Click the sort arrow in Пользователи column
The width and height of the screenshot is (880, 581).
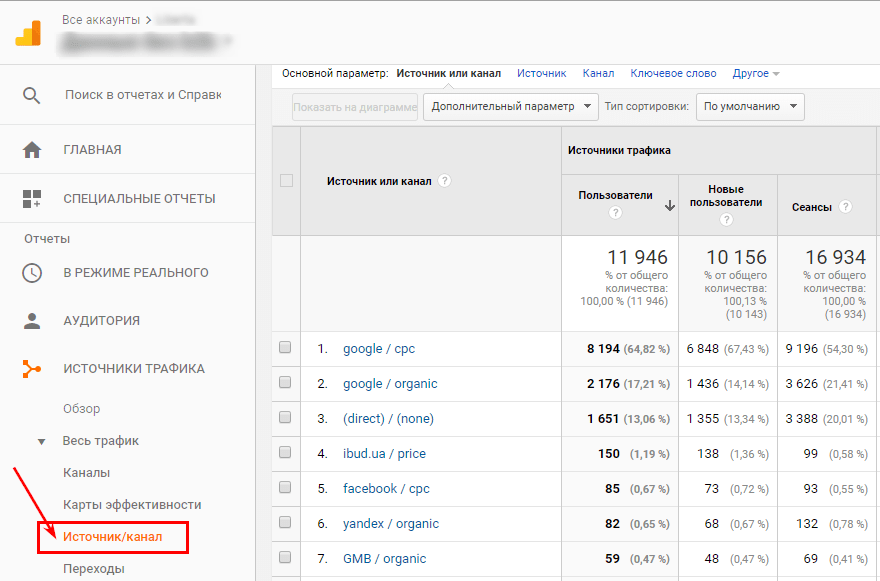(670, 206)
